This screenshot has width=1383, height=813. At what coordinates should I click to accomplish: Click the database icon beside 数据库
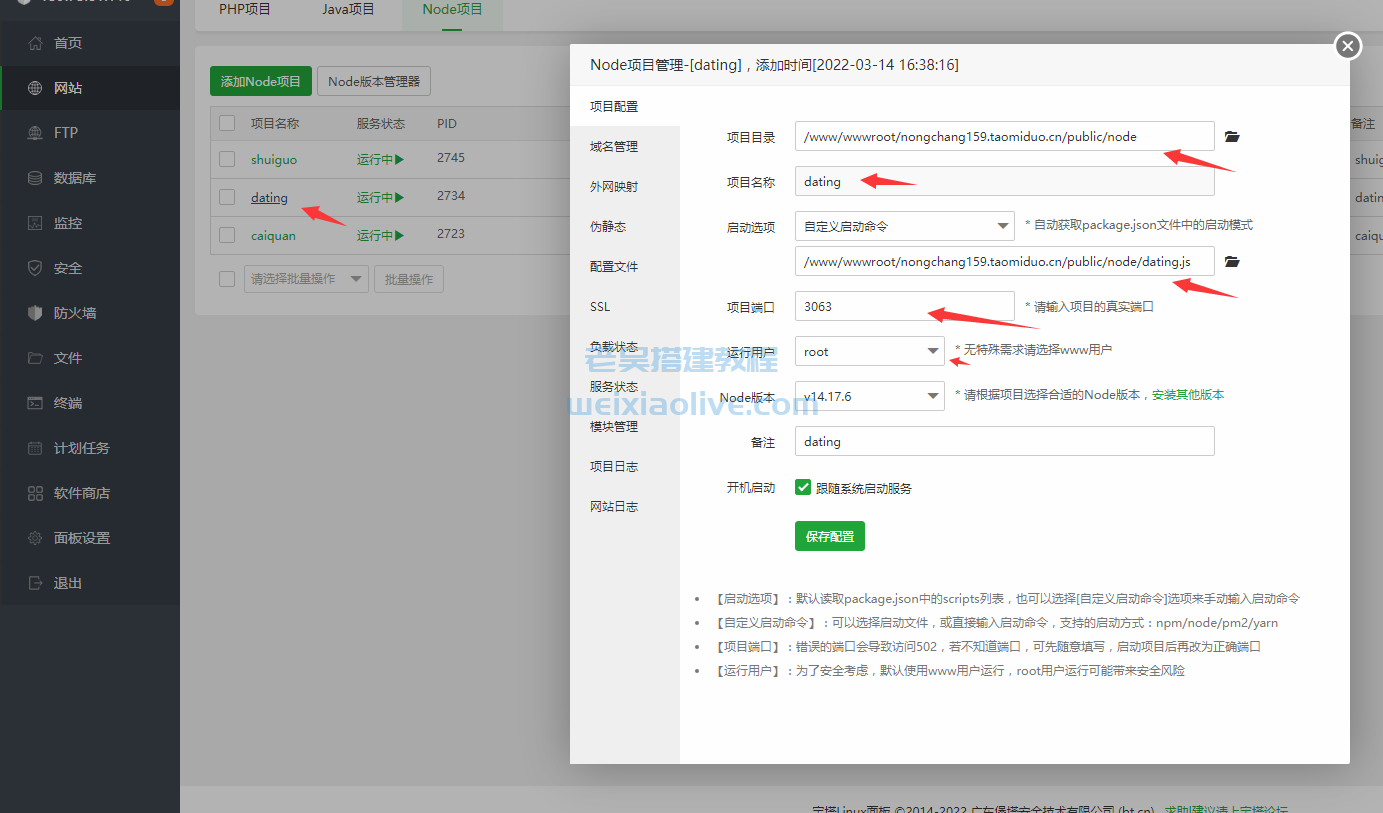point(35,178)
